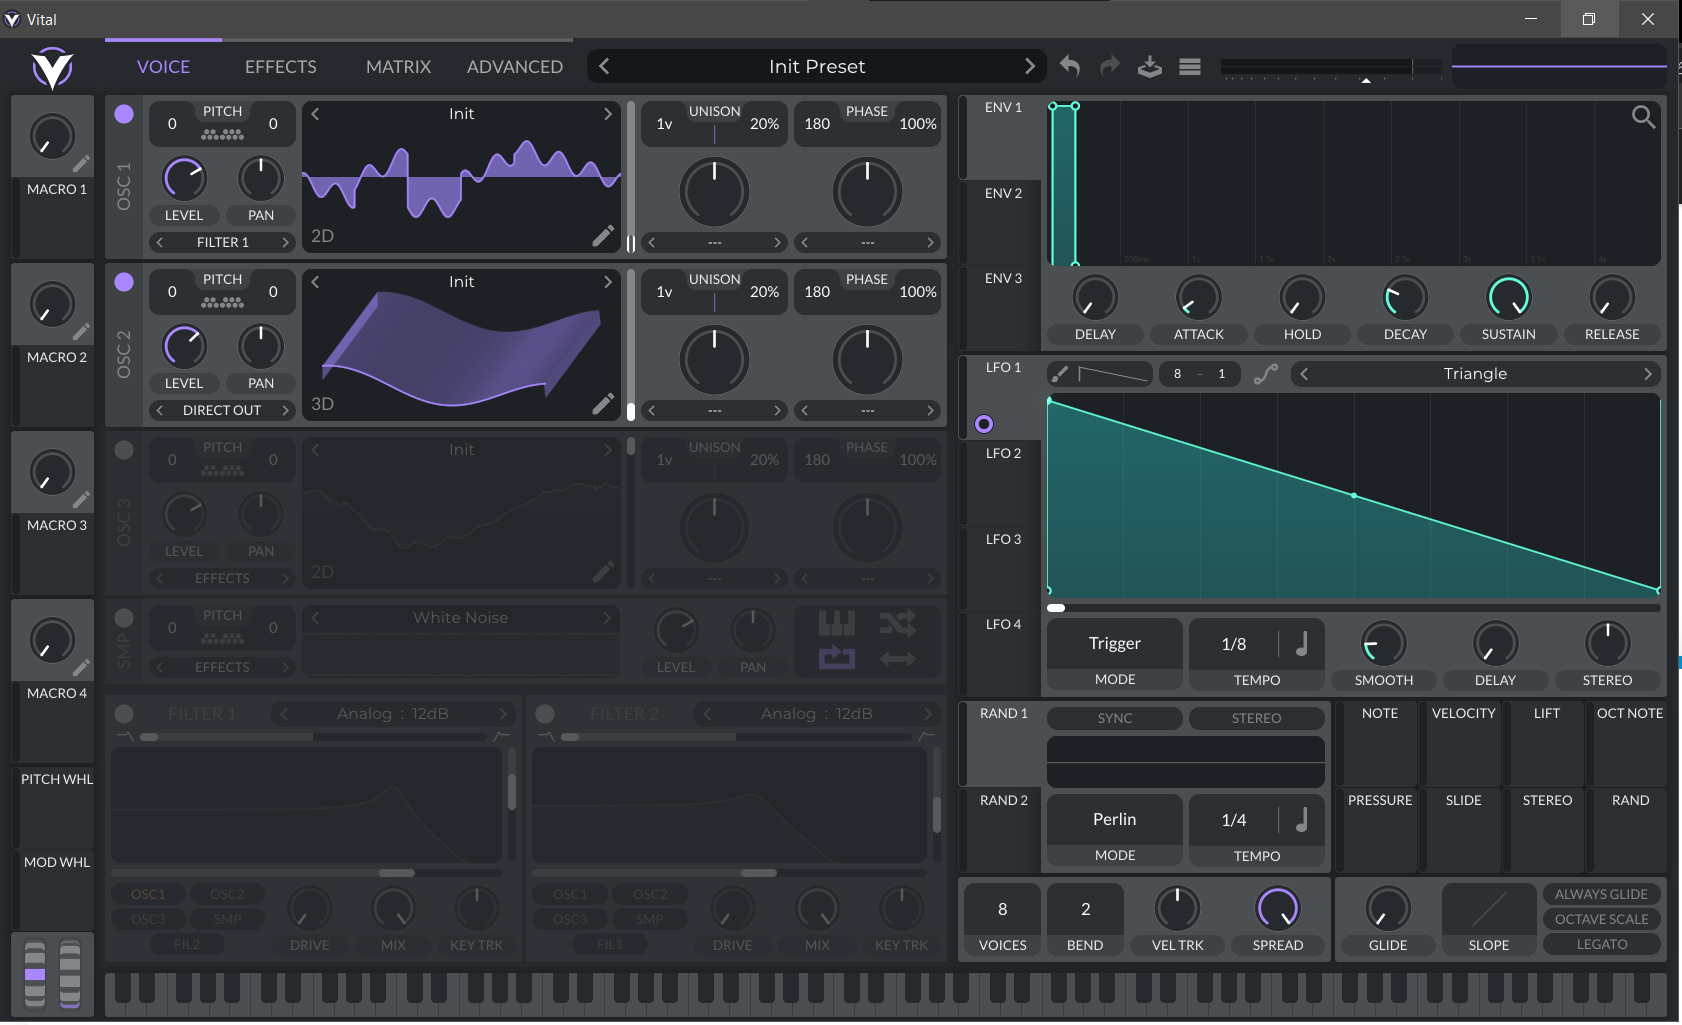Edit the MACRO 1 pencil icon

click(81, 164)
